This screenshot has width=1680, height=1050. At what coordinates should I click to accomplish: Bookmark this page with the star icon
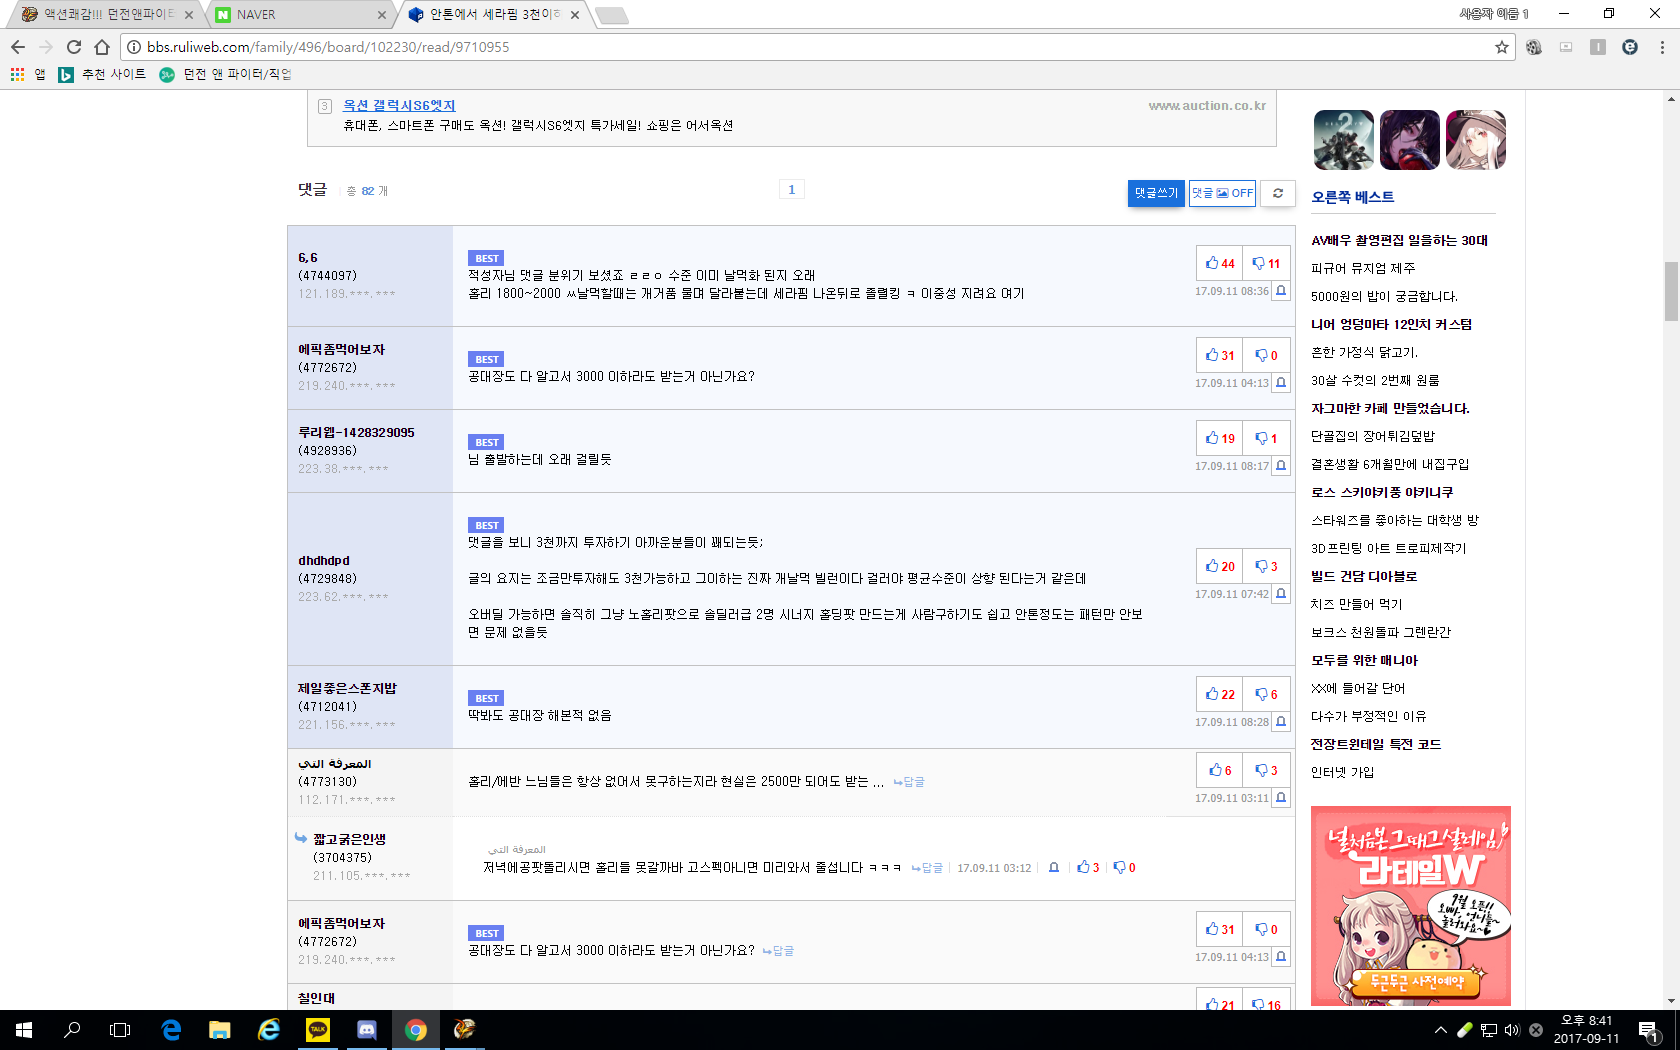tap(1501, 47)
